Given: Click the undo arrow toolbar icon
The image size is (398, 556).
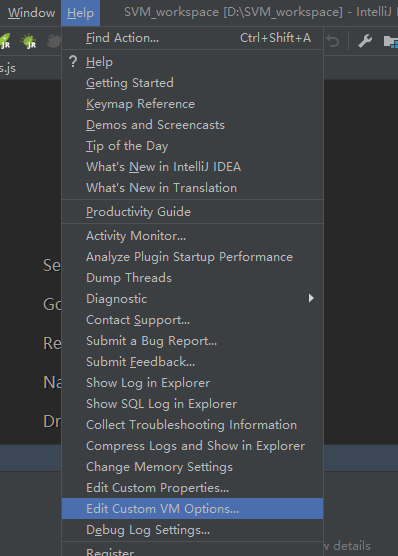Looking at the screenshot, I should click(333, 41).
